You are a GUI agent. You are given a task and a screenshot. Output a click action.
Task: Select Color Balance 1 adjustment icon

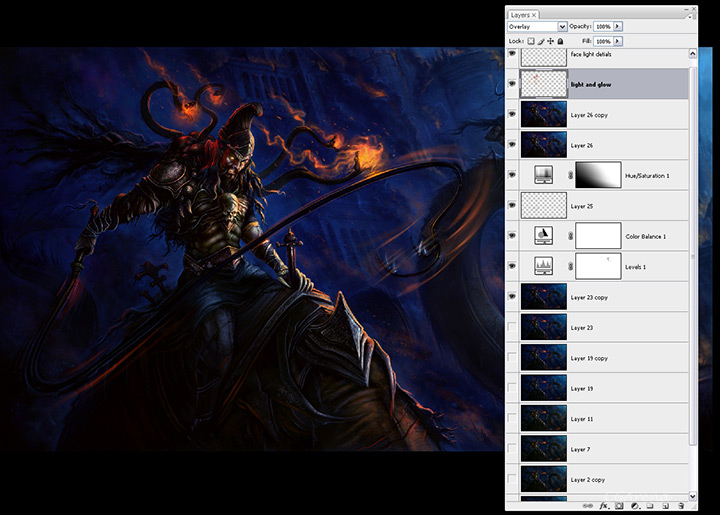[543, 236]
